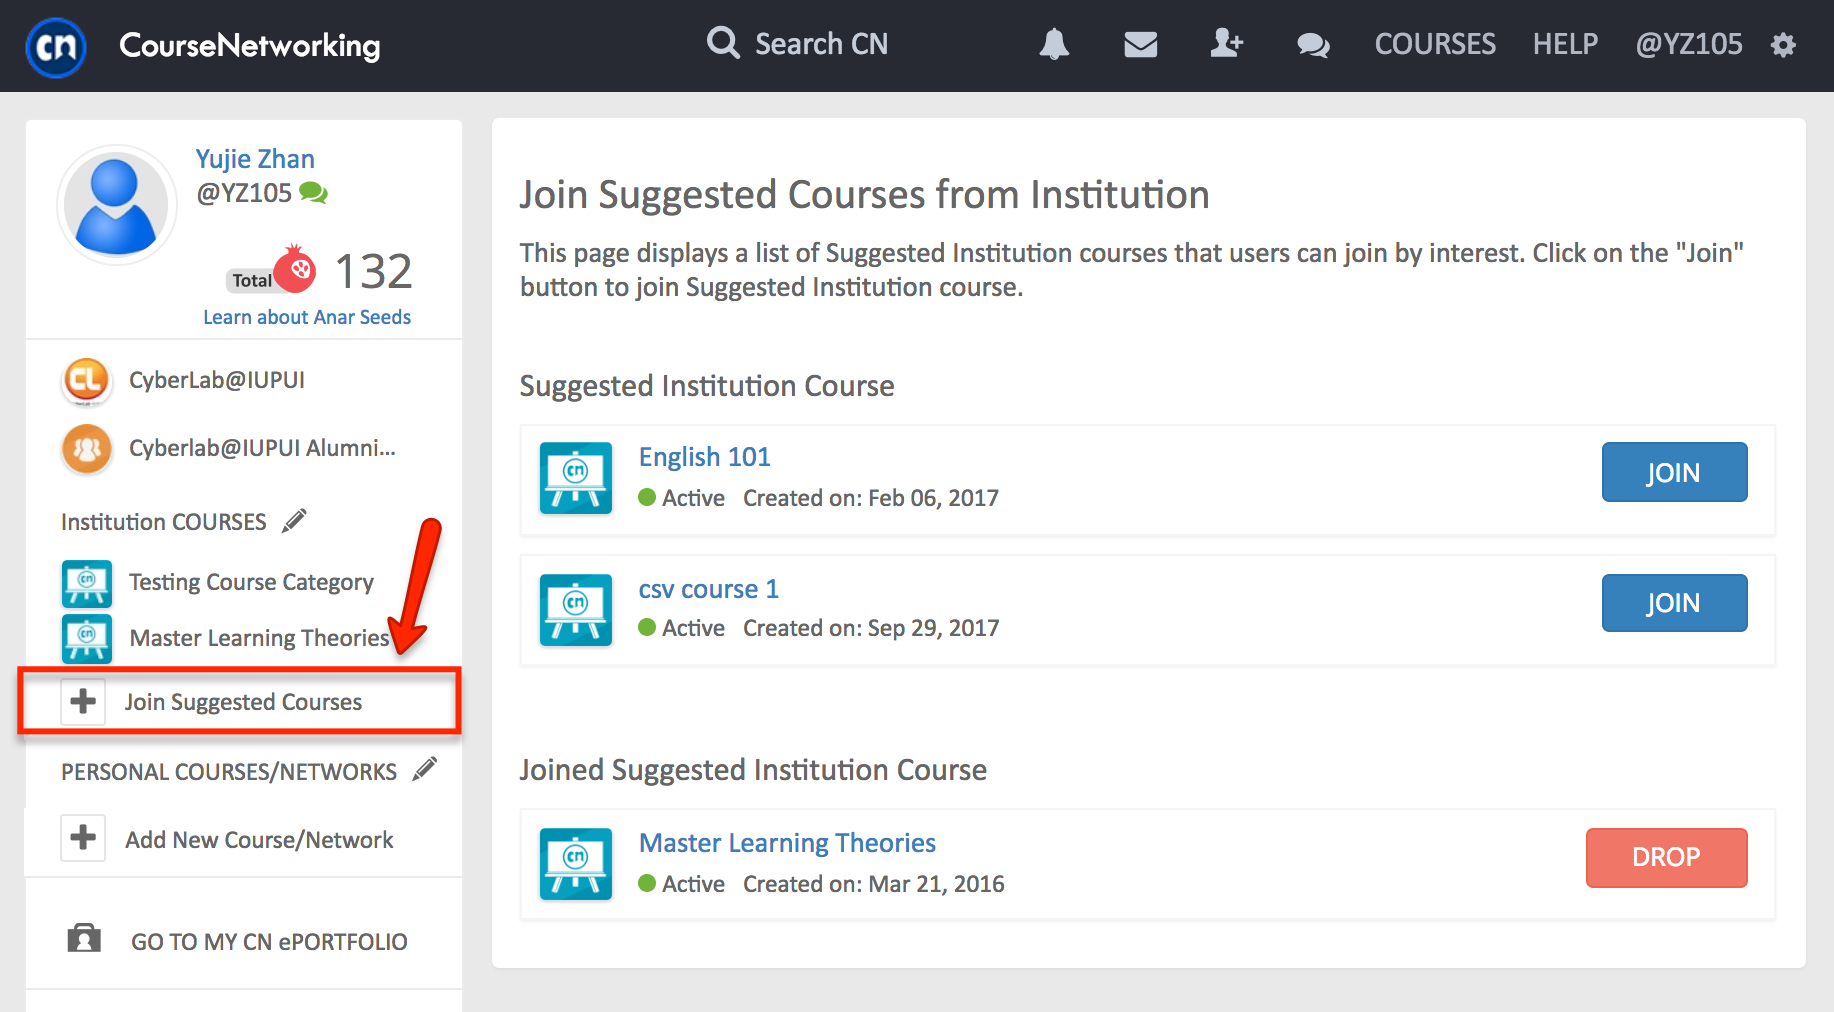Click Yujie Zhan profile avatar
Viewport: 1834px width, 1012px height.
(x=116, y=204)
